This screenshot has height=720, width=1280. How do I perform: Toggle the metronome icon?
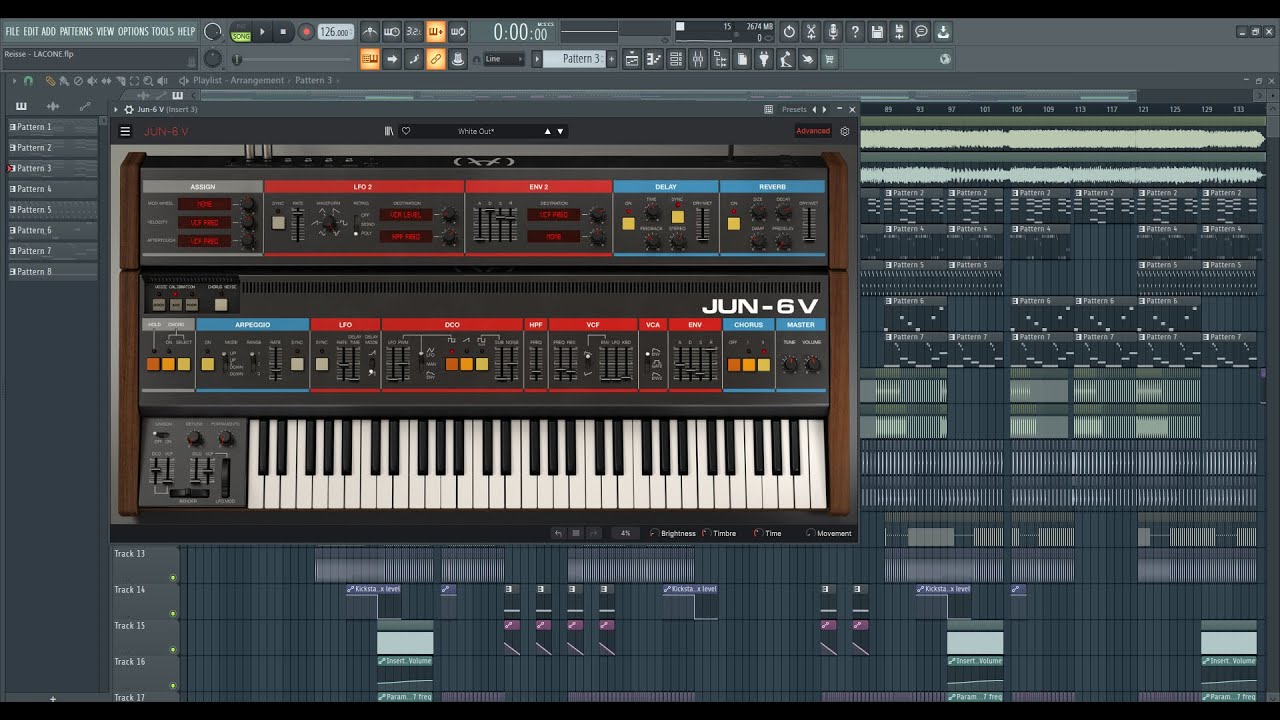(370, 32)
